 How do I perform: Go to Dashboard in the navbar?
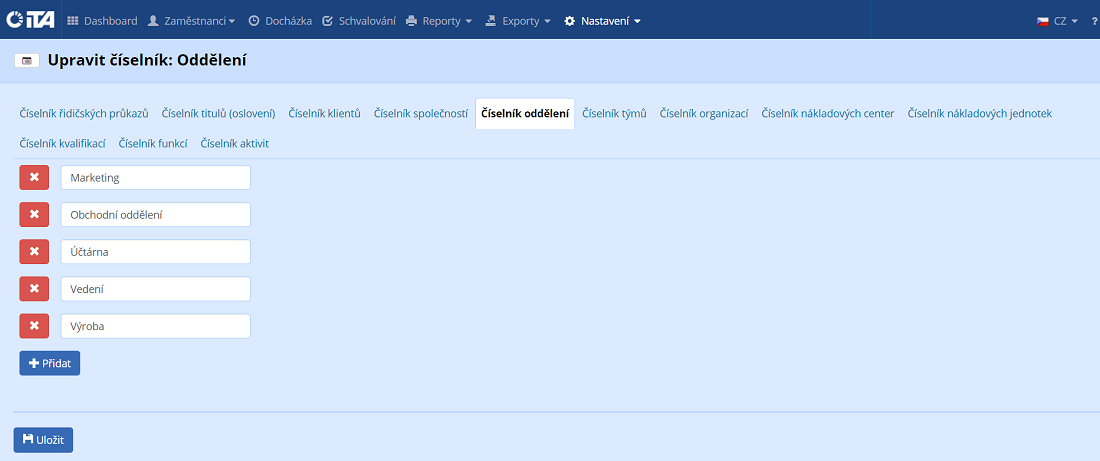[102, 21]
